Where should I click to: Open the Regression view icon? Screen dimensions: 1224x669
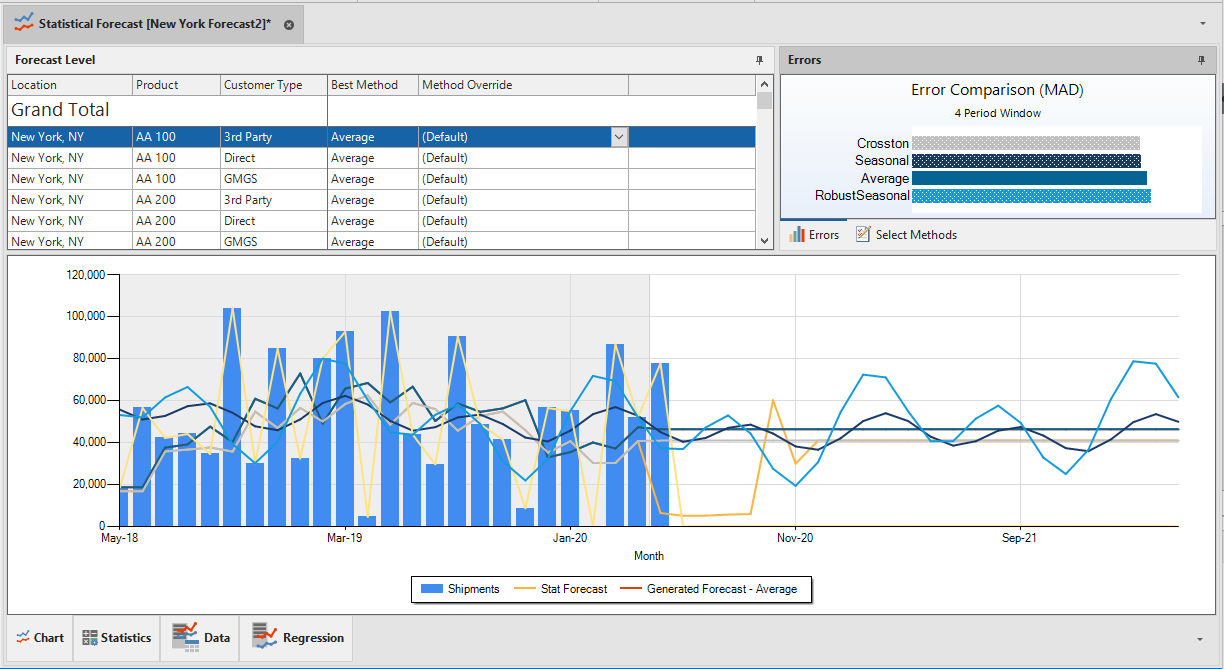tap(265, 636)
